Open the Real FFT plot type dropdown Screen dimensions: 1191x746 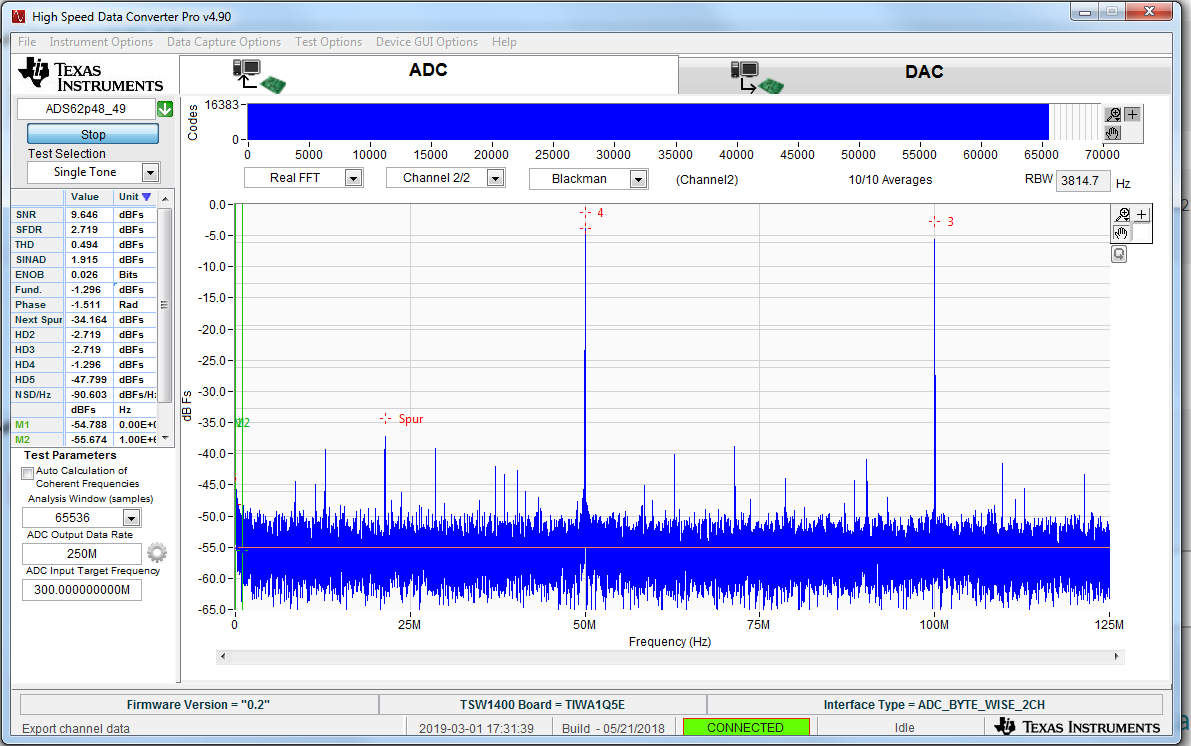pos(353,178)
